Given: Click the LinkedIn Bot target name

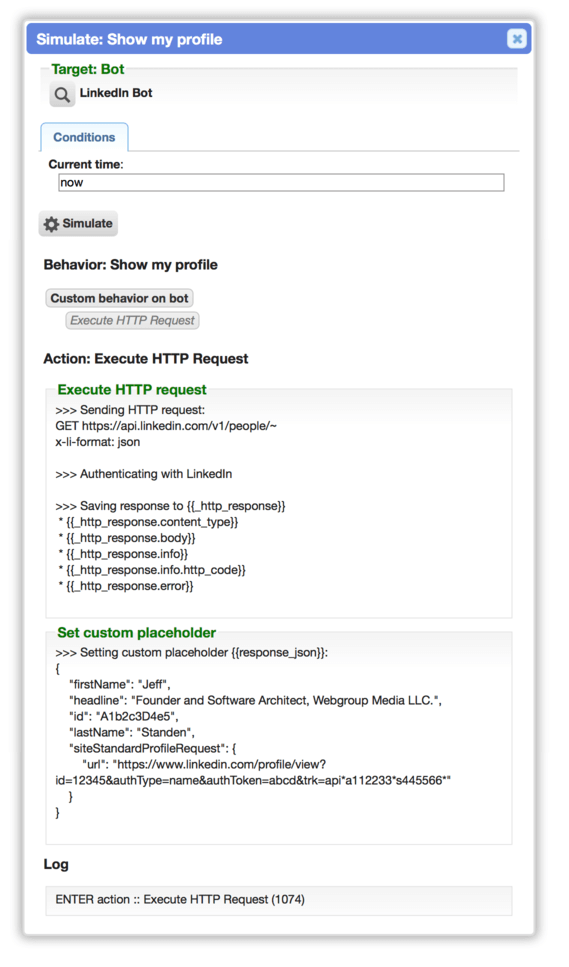Looking at the screenshot, I should pos(116,93).
